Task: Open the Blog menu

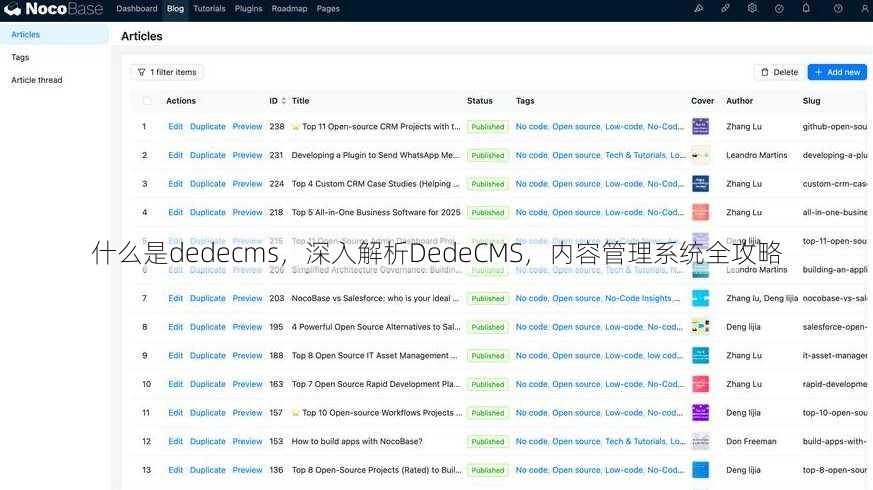Action: click(175, 8)
